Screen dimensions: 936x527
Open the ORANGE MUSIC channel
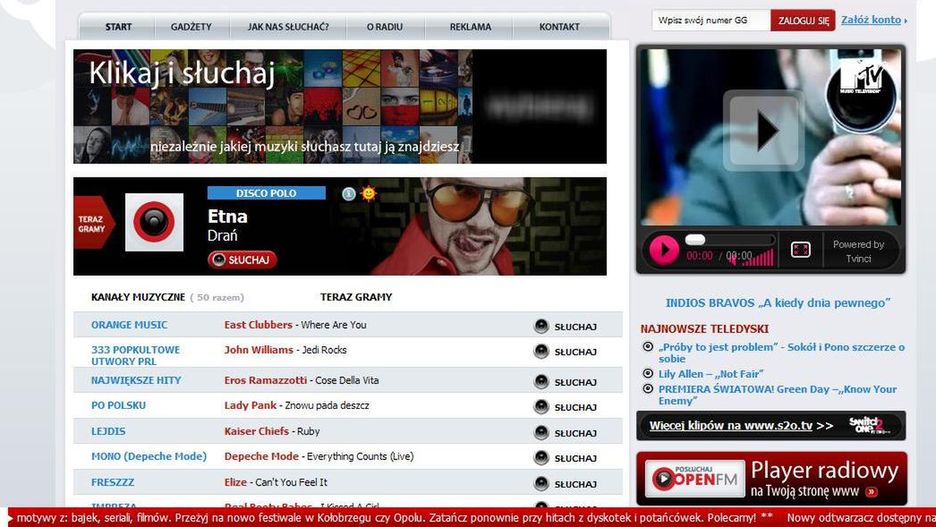click(129, 325)
